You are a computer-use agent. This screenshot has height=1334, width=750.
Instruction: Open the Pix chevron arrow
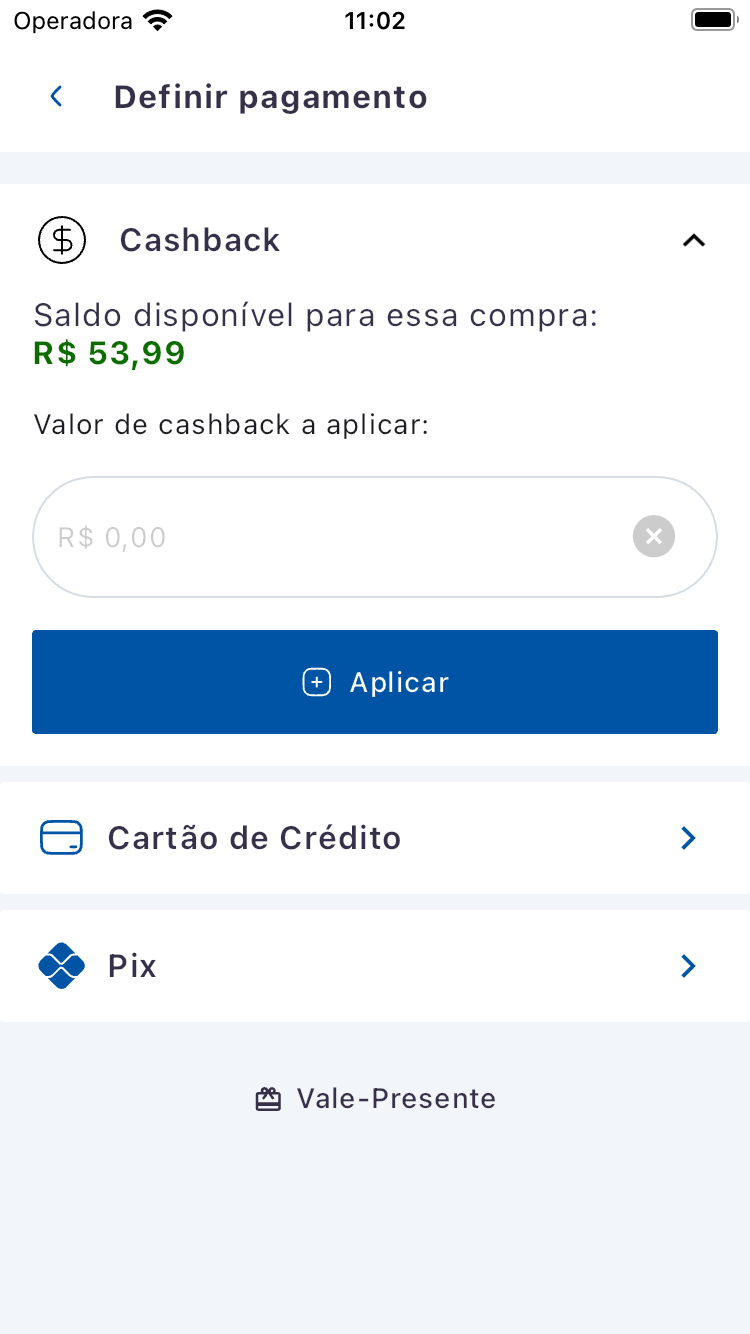click(x=688, y=966)
